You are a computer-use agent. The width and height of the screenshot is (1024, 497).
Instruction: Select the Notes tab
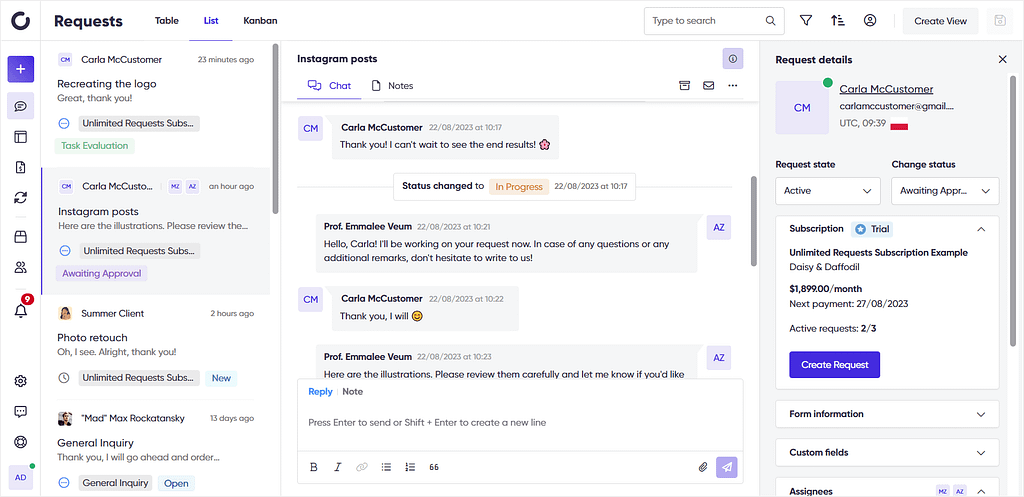tap(392, 86)
